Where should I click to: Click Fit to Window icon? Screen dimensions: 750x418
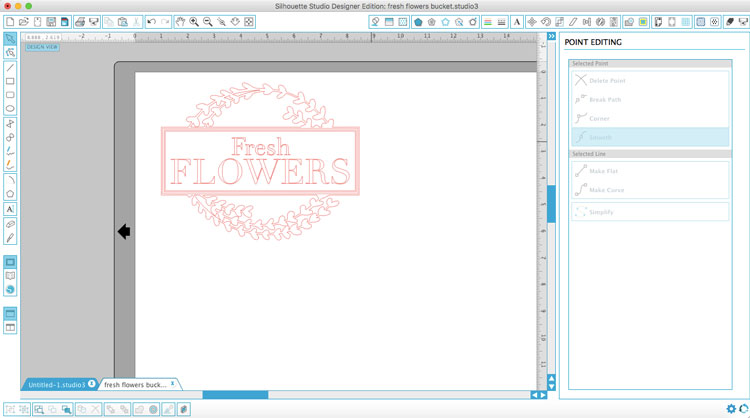[249, 22]
